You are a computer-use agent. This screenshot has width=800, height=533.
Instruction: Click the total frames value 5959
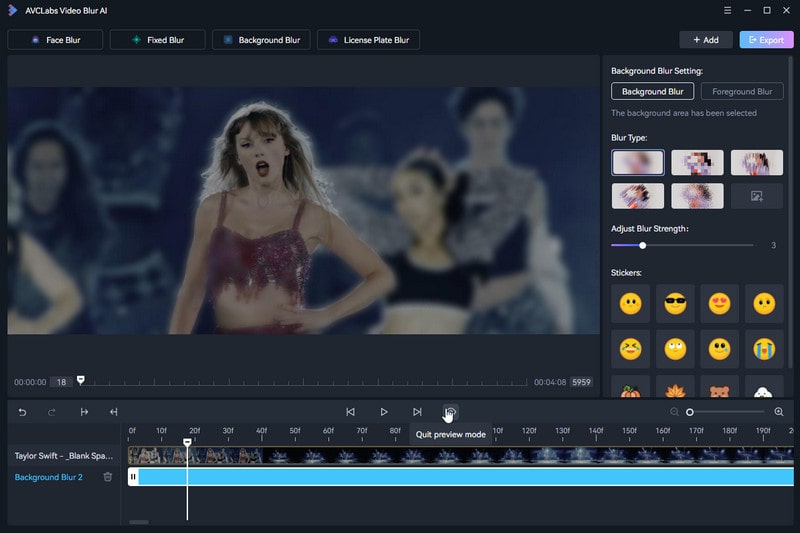pos(581,382)
